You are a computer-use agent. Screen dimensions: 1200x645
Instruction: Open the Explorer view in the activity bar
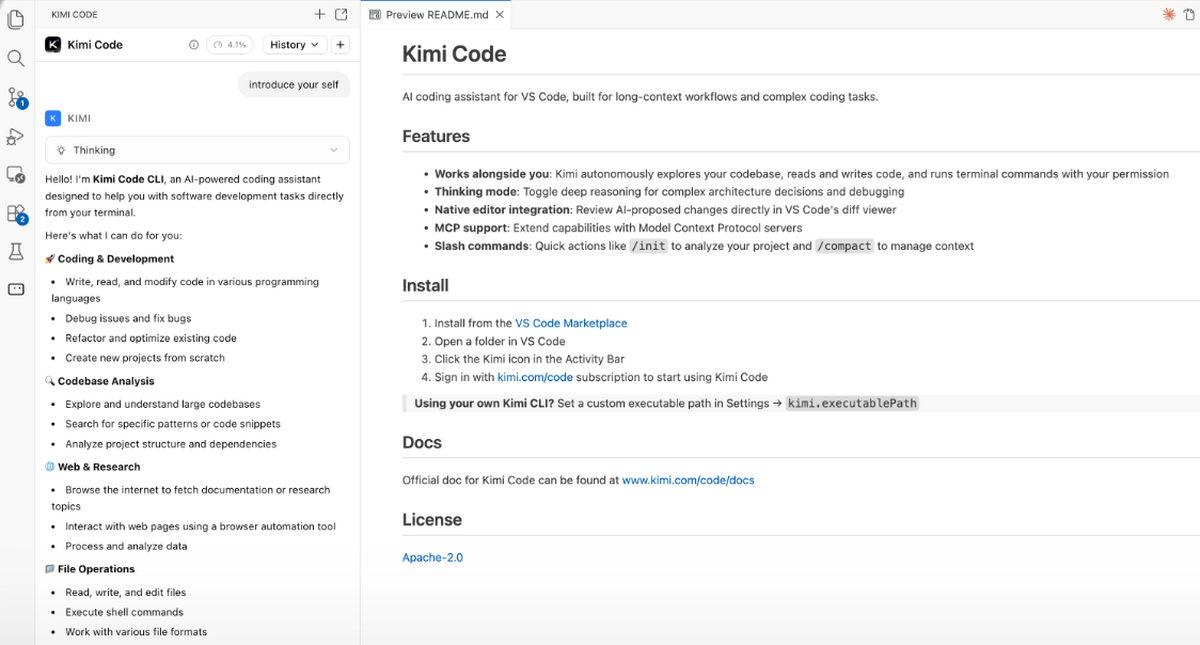[16, 19]
